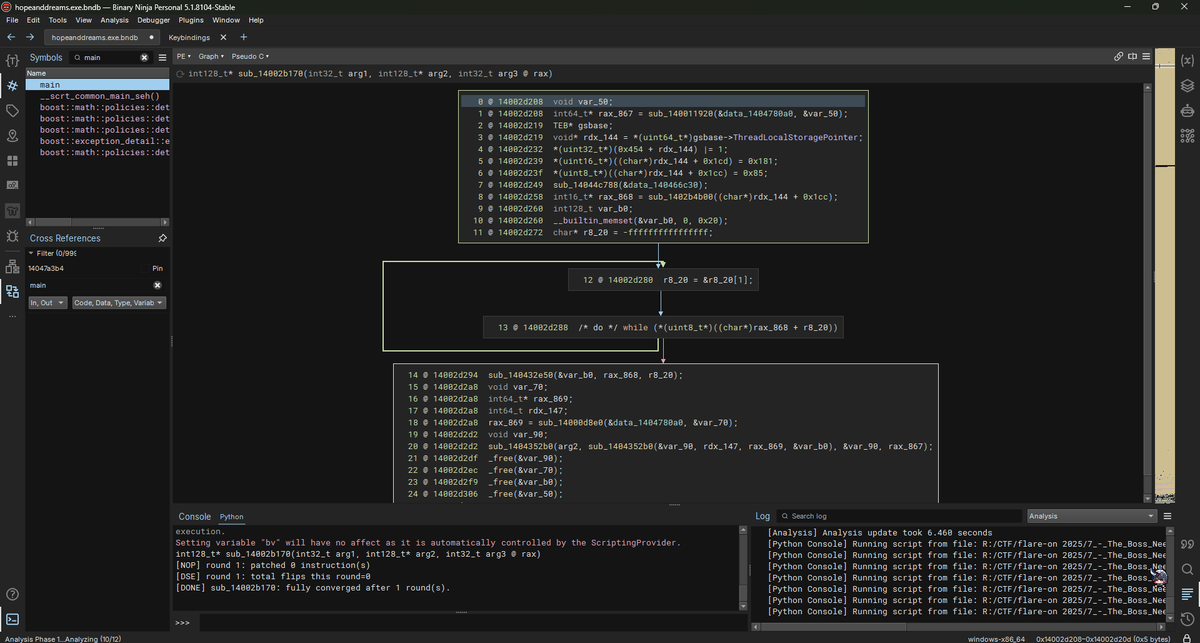Click the graph view vertical scrollbar
This screenshot has width=1200, height=643.
(1147, 292)
